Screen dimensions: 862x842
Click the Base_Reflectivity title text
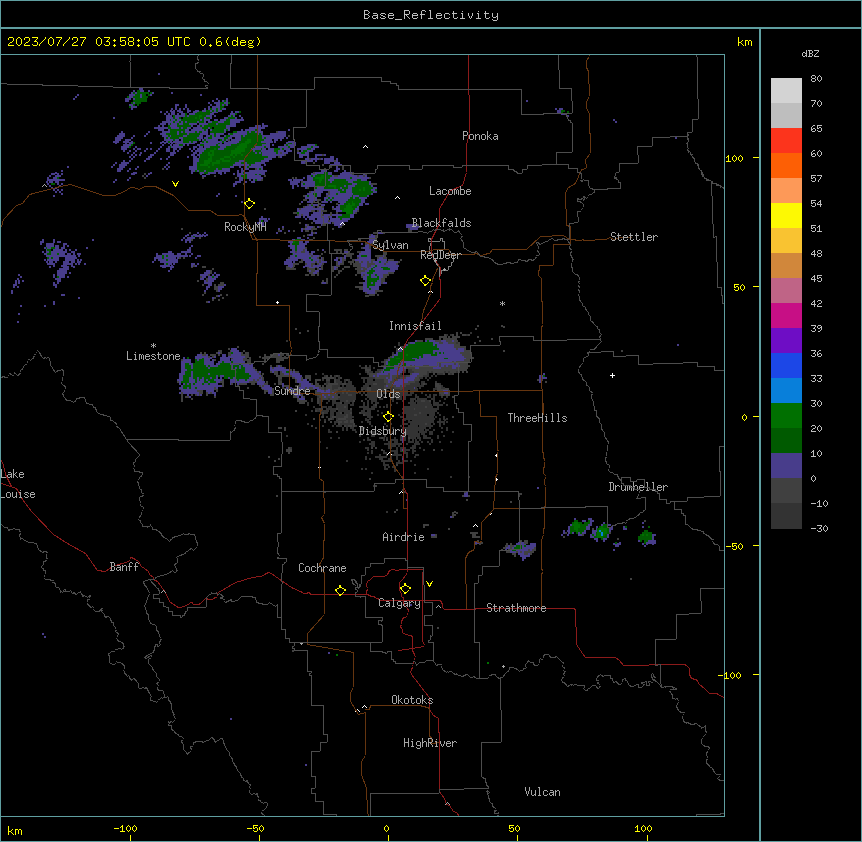coord(431,15)
